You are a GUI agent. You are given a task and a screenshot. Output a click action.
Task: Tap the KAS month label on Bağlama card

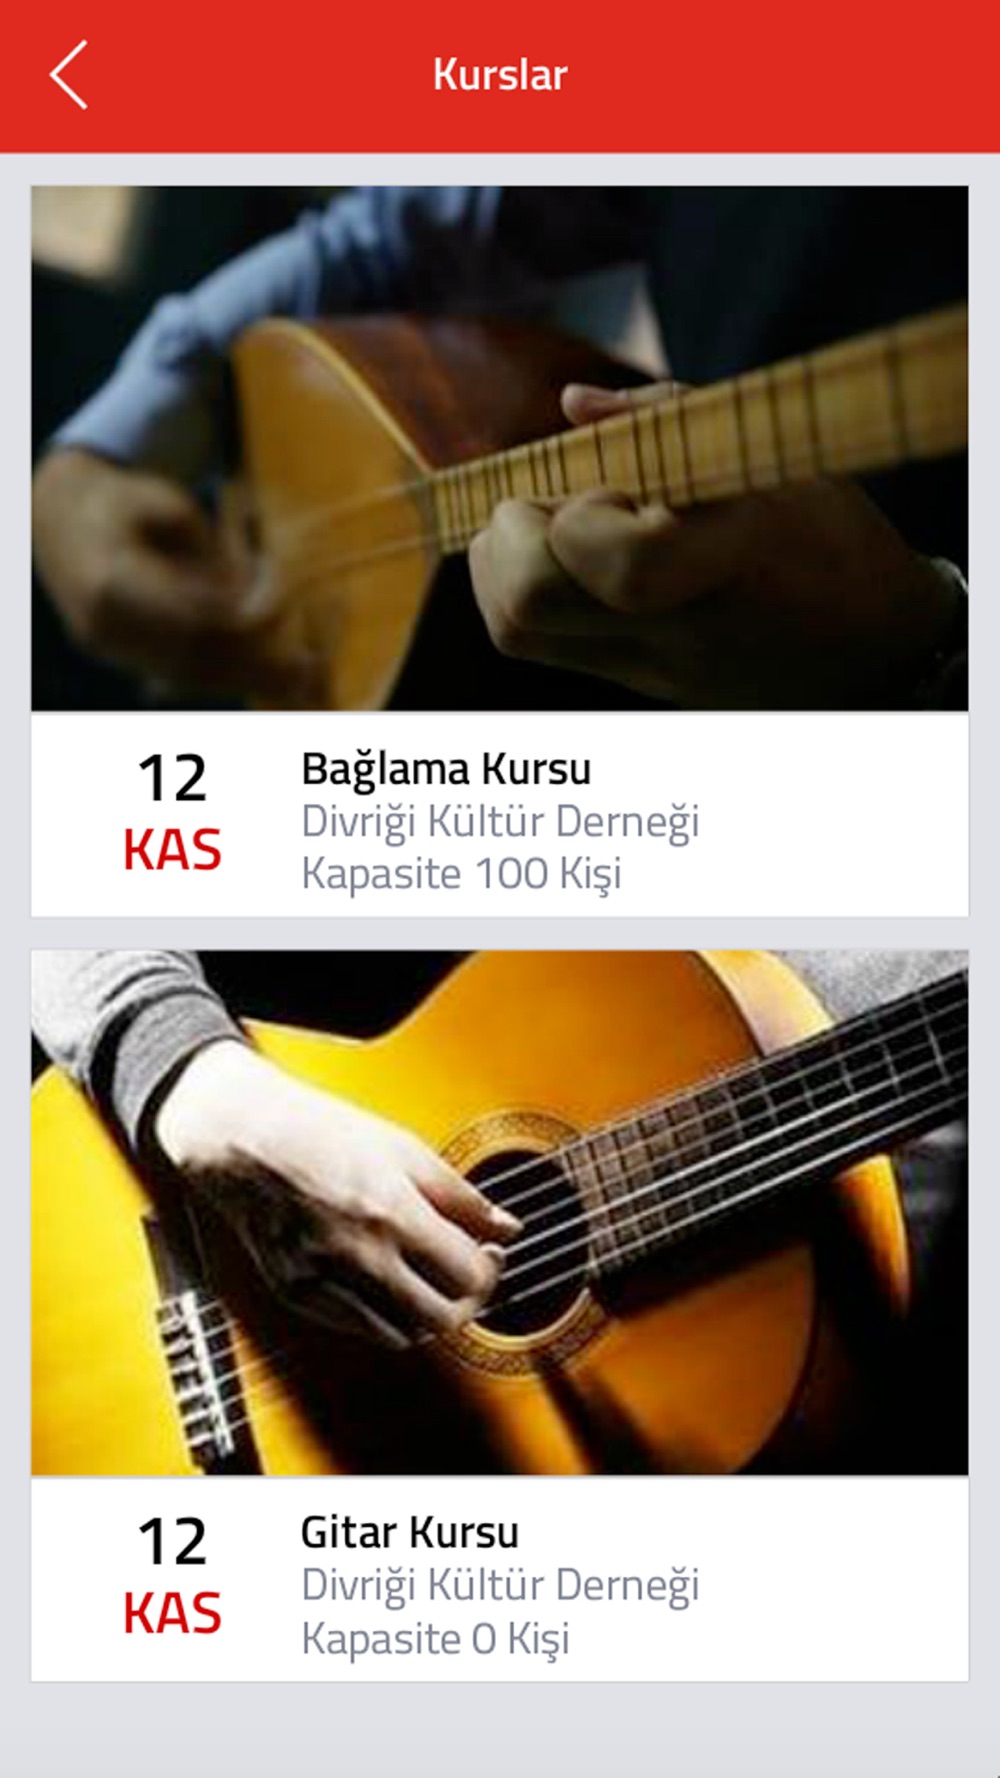coord(172,851)
